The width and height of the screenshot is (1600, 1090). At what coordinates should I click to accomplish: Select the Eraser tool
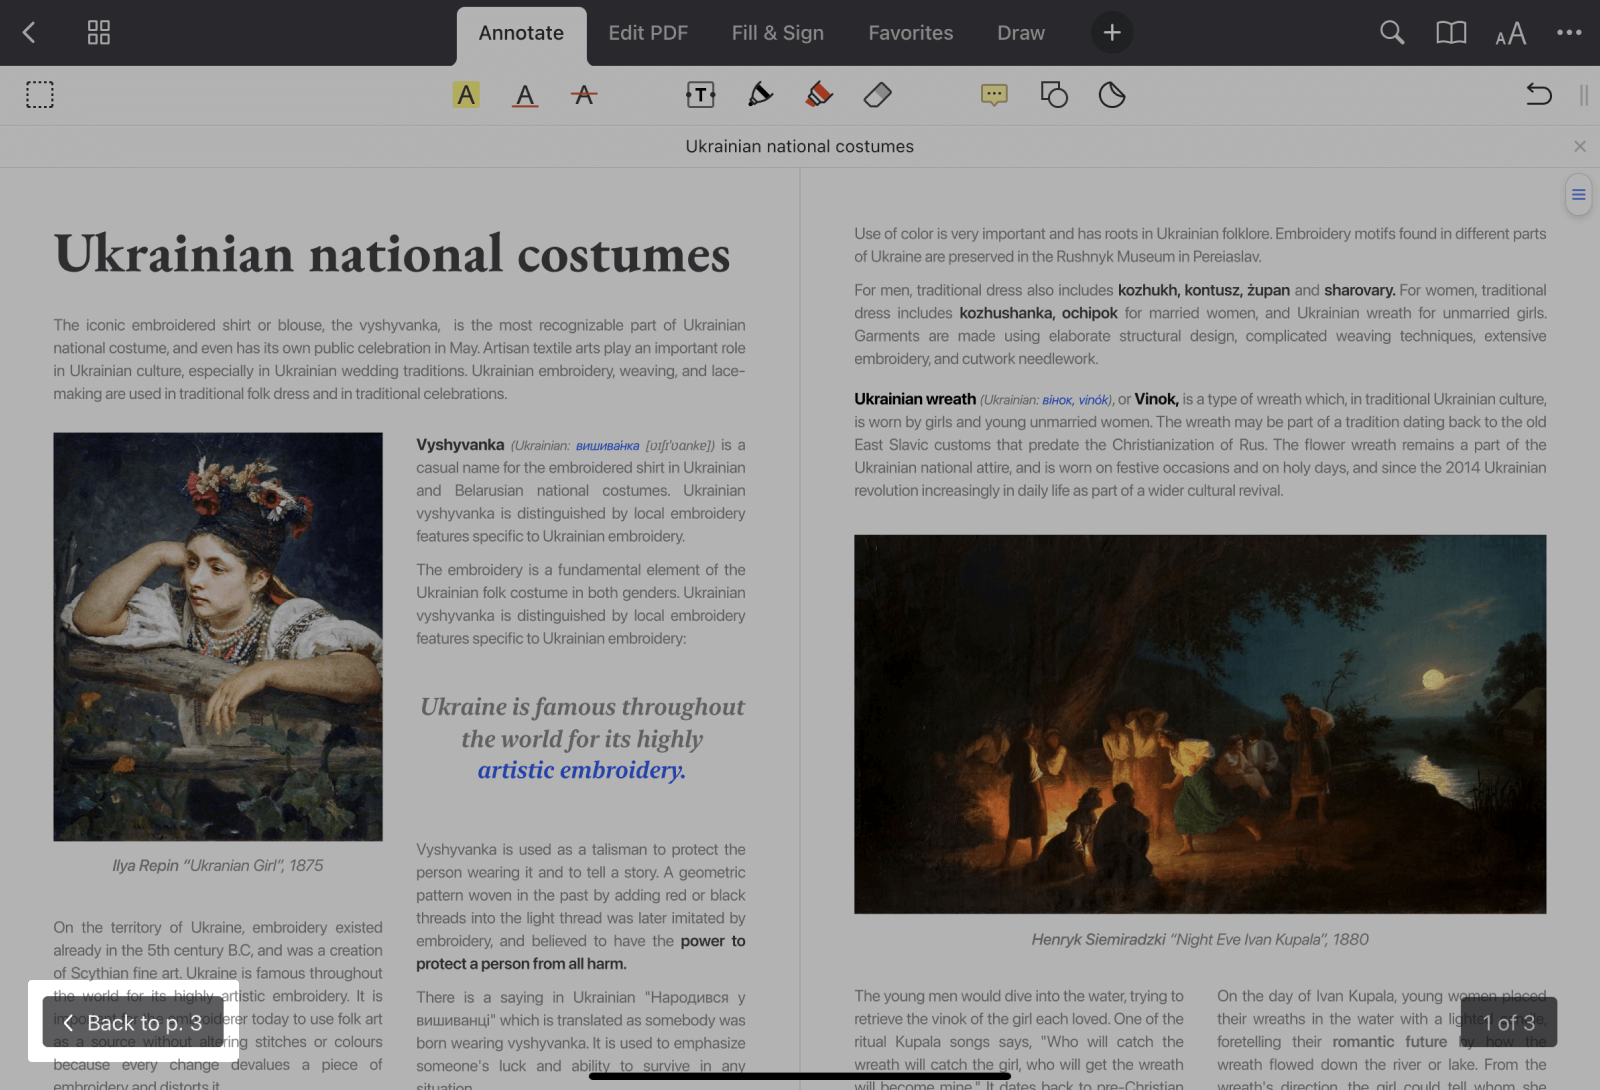(877, 95)
